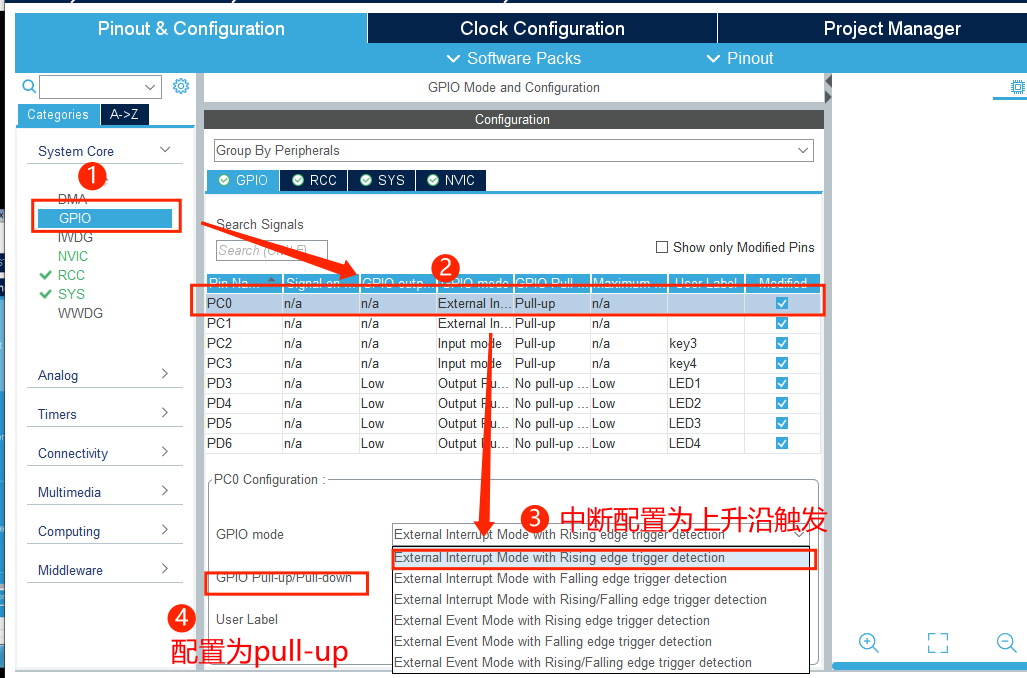Click the zoom out magnifier icon
This screenshot has height=678, width=1027.
click(1006, 643)
